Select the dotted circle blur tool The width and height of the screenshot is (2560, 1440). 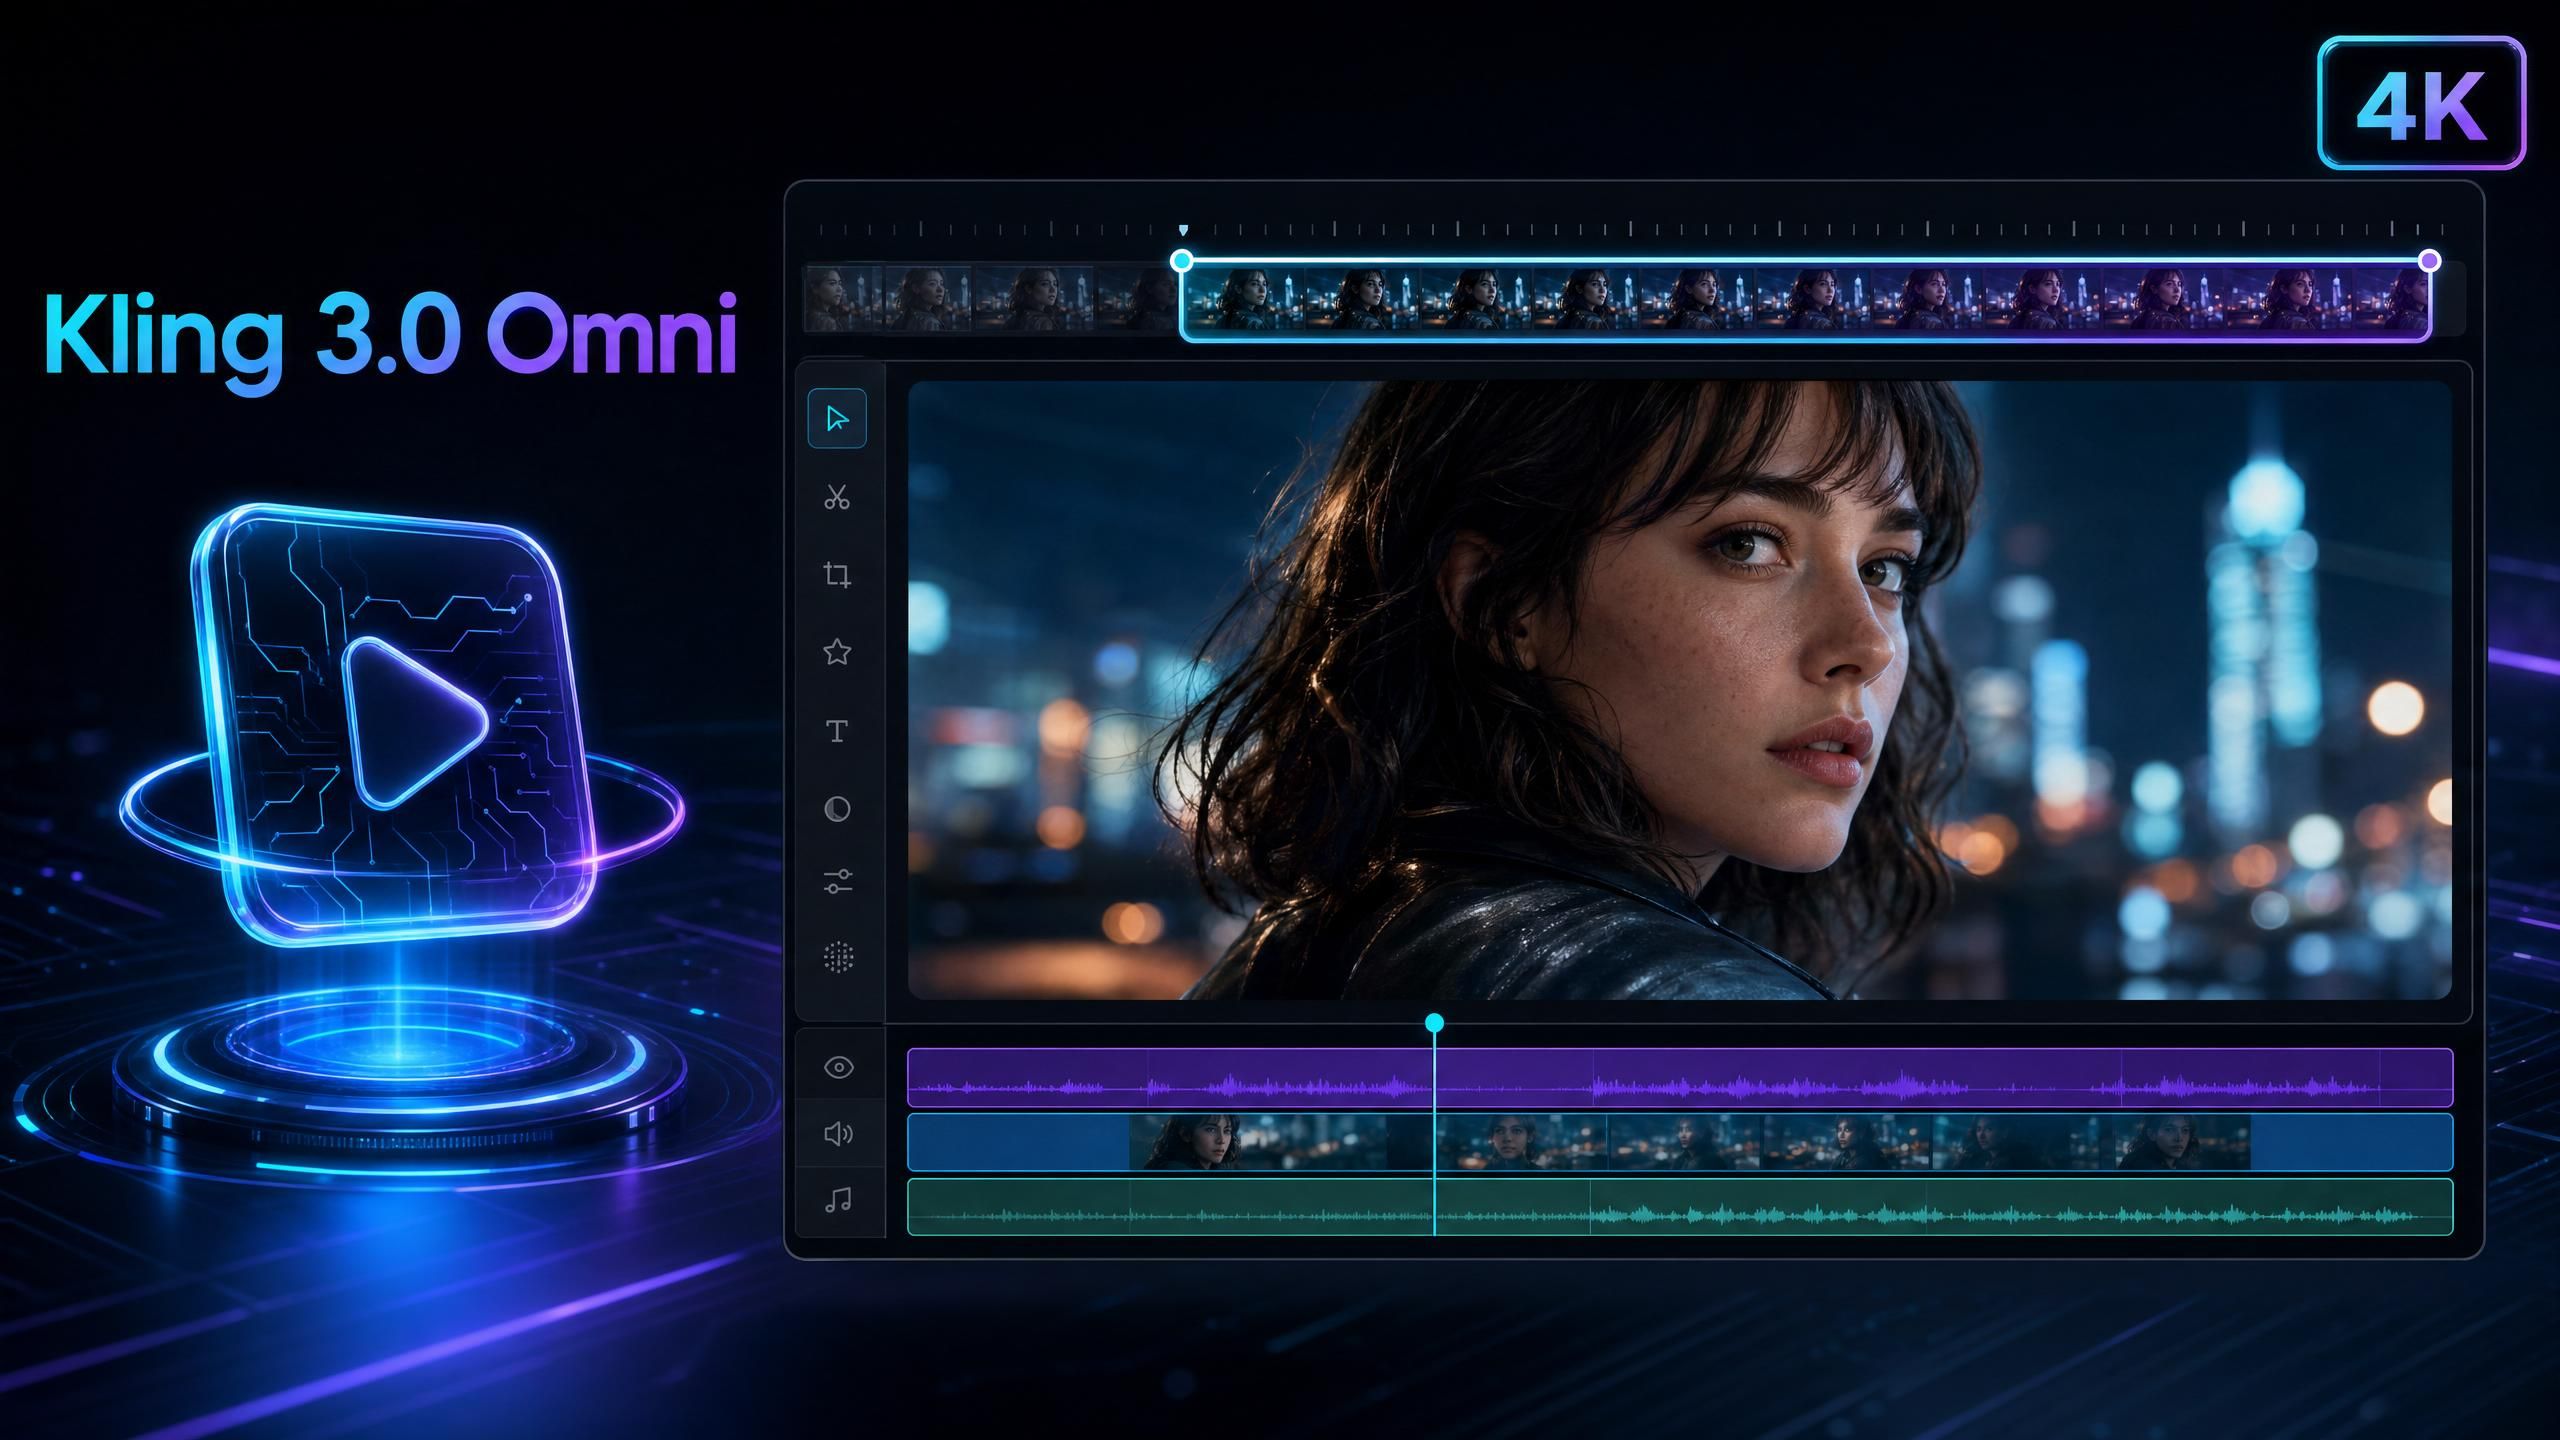tap(838, 958)
